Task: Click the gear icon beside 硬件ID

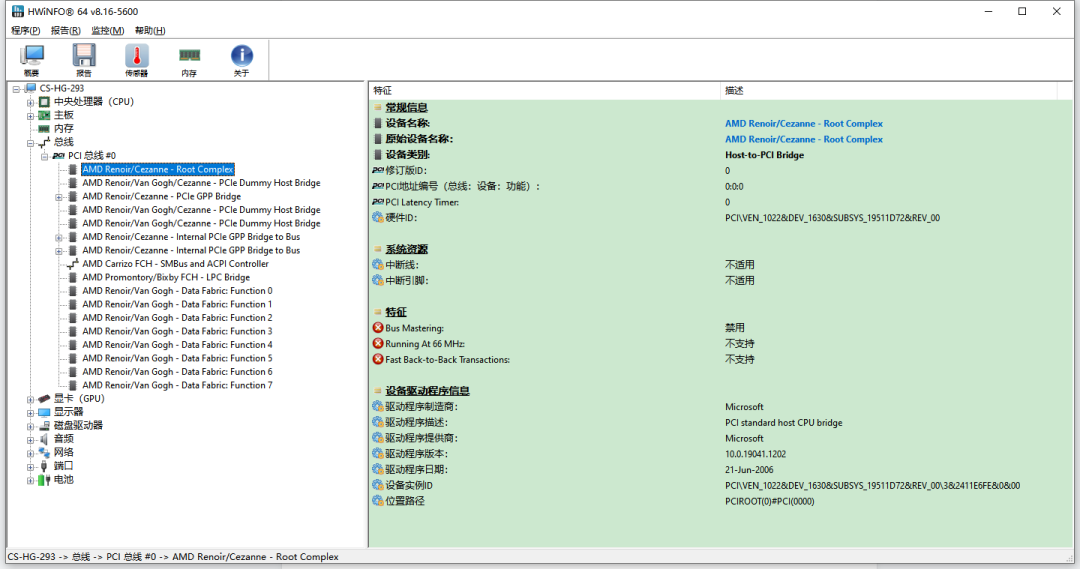Action: [x=377, y=218]
